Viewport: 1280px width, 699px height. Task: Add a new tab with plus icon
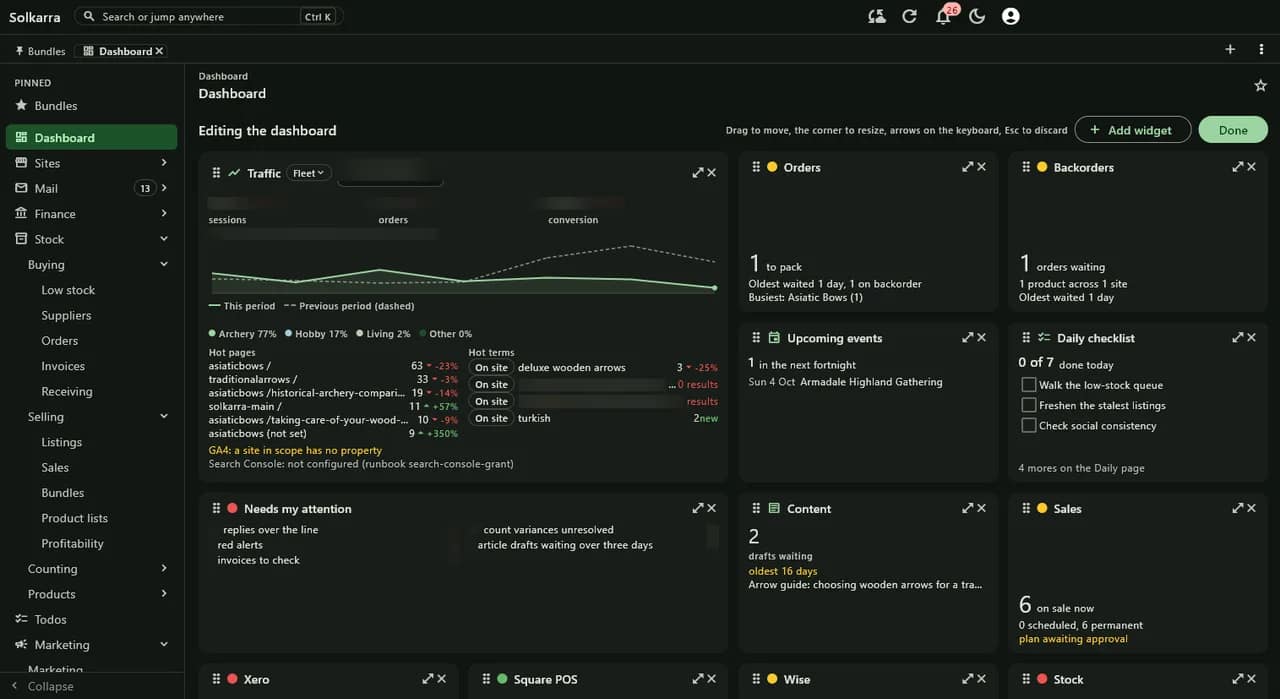tap(1230, 49)
